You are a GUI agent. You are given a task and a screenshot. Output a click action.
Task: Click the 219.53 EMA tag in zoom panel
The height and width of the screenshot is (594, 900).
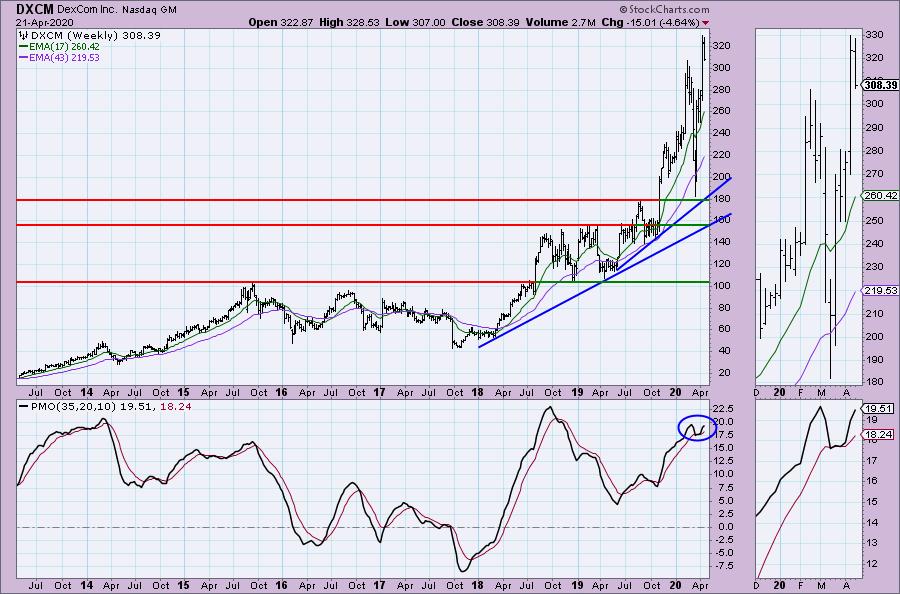click(881, 291)
